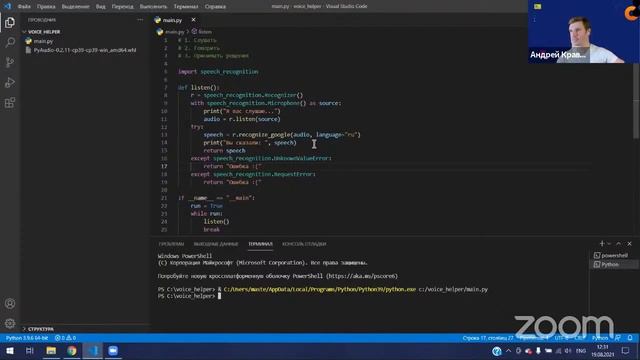
Task: Open the new terminal launch profile dropdown
Action: click(609, 244)
